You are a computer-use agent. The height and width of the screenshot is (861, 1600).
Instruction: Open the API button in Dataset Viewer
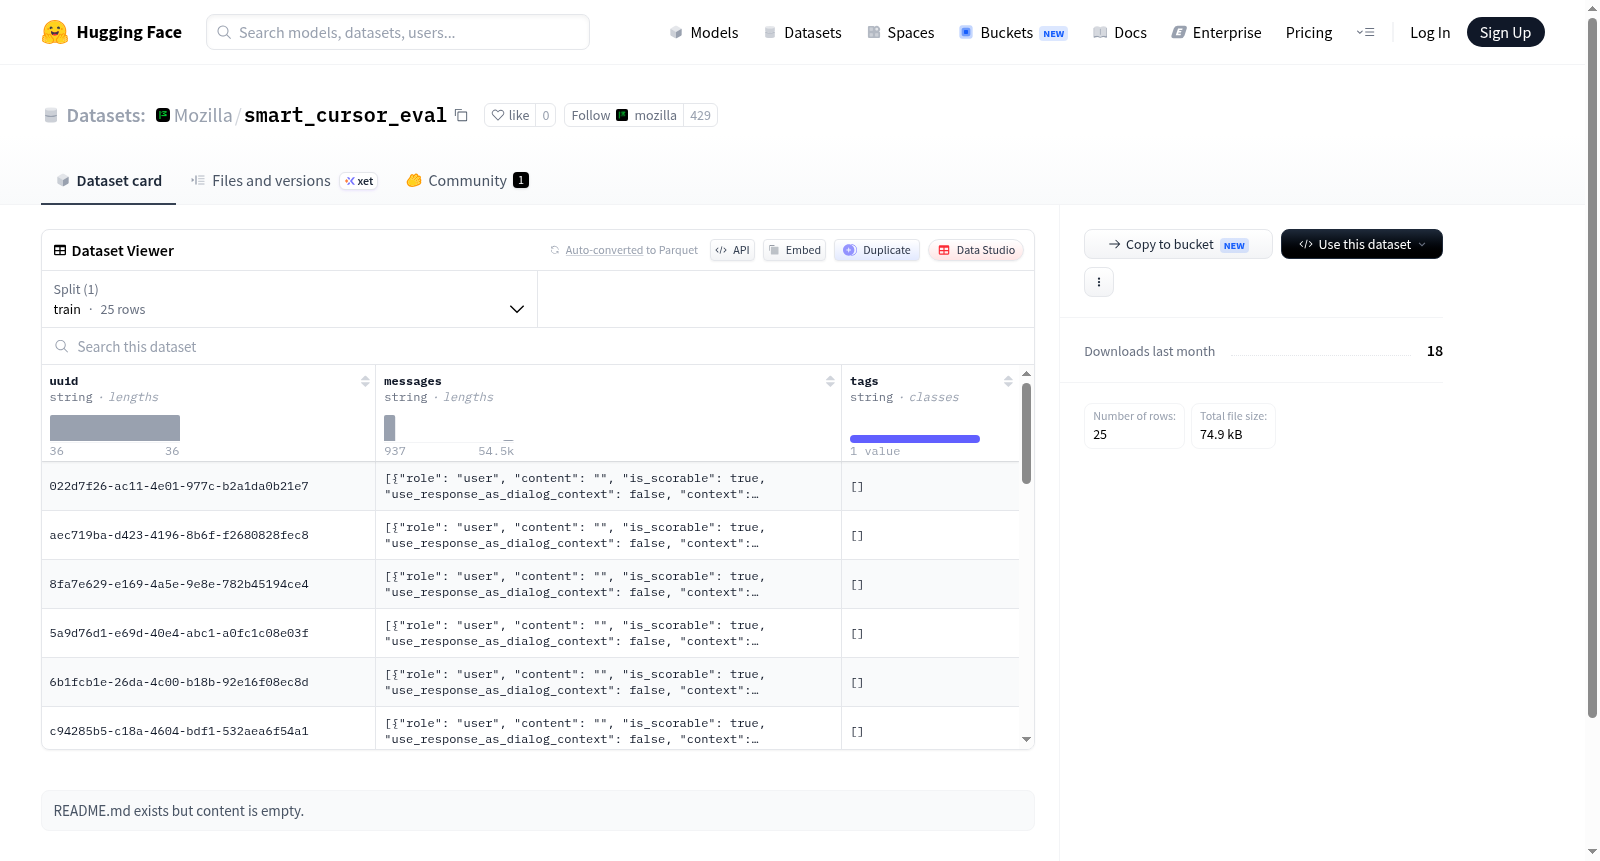point(732,250)
